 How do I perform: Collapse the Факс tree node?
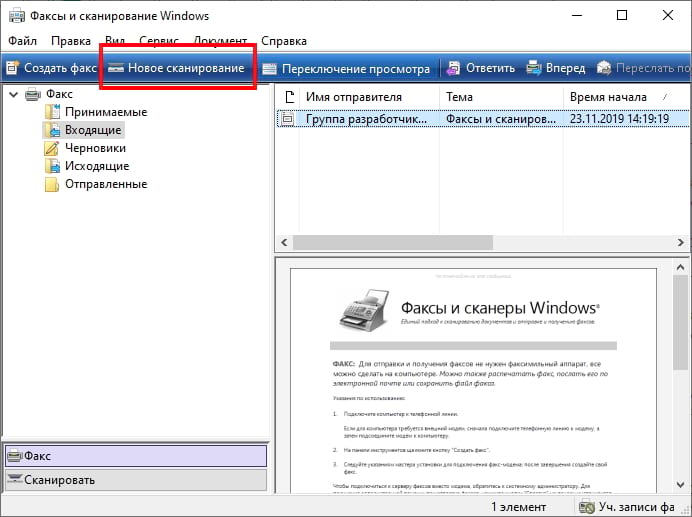12,94
